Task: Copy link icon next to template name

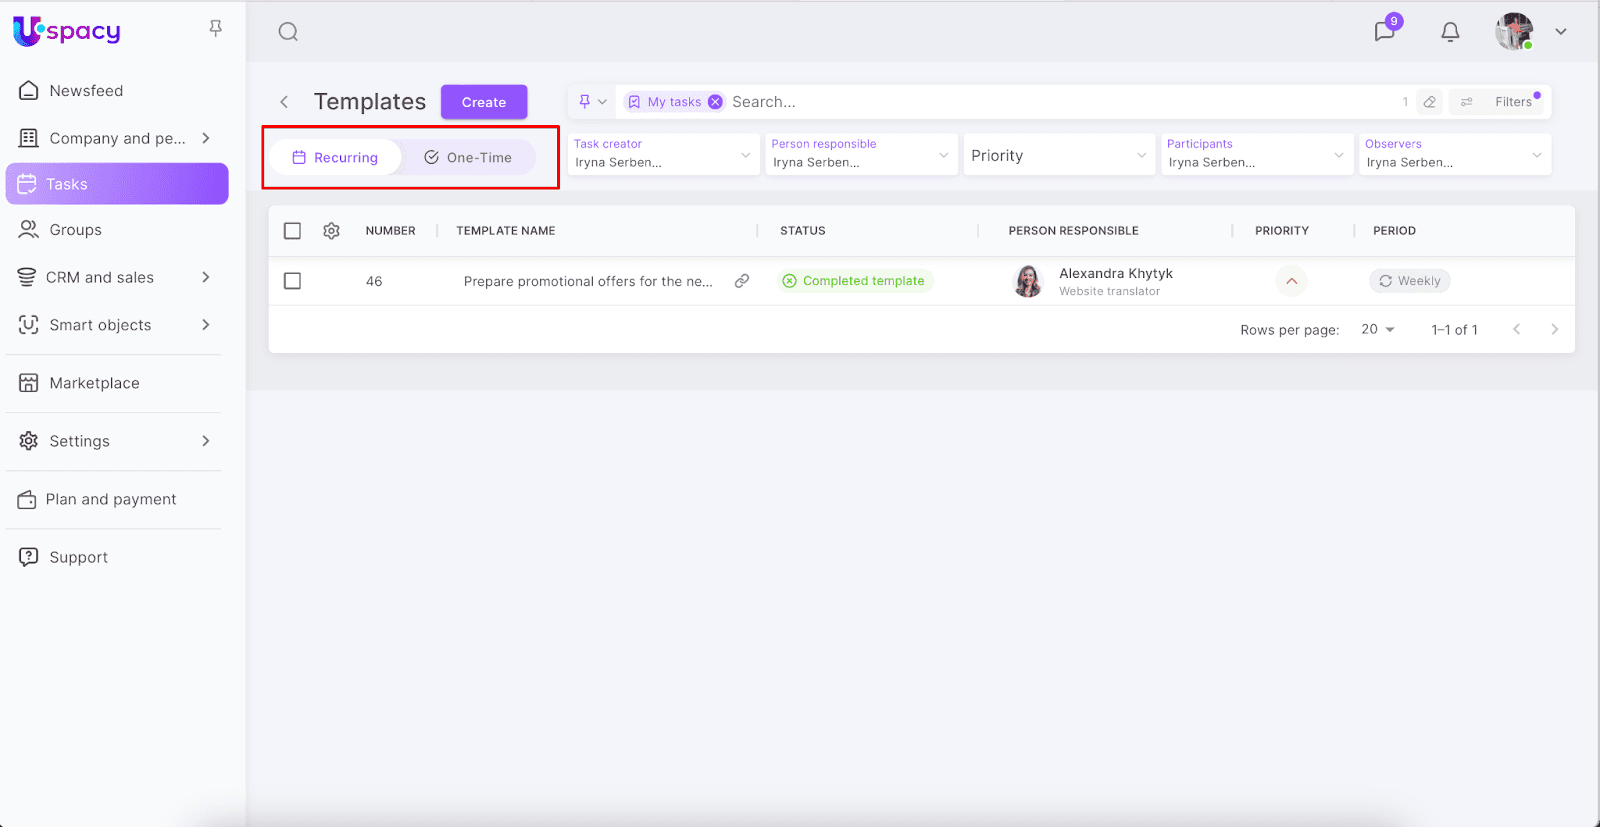Action: point(742,281)
